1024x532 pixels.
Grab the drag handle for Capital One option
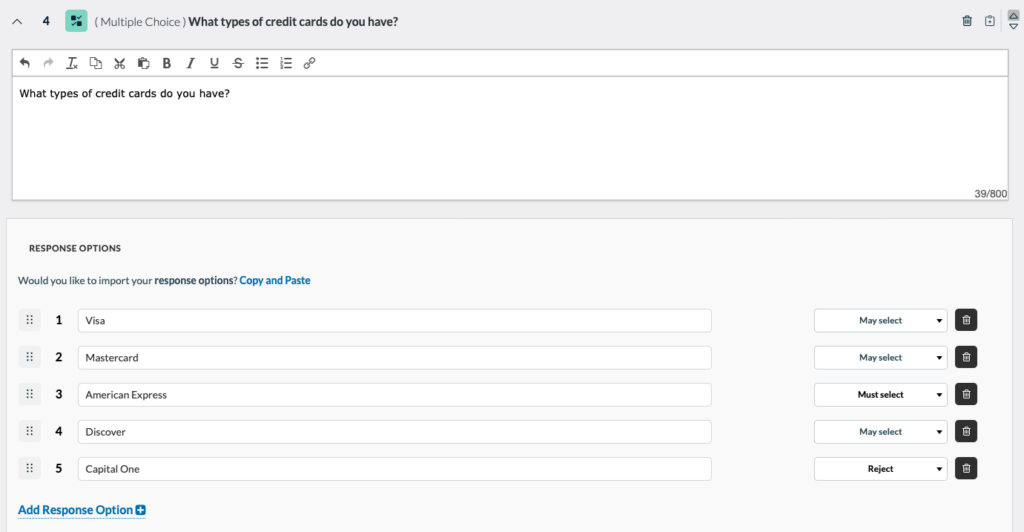(x=29, y=468)
